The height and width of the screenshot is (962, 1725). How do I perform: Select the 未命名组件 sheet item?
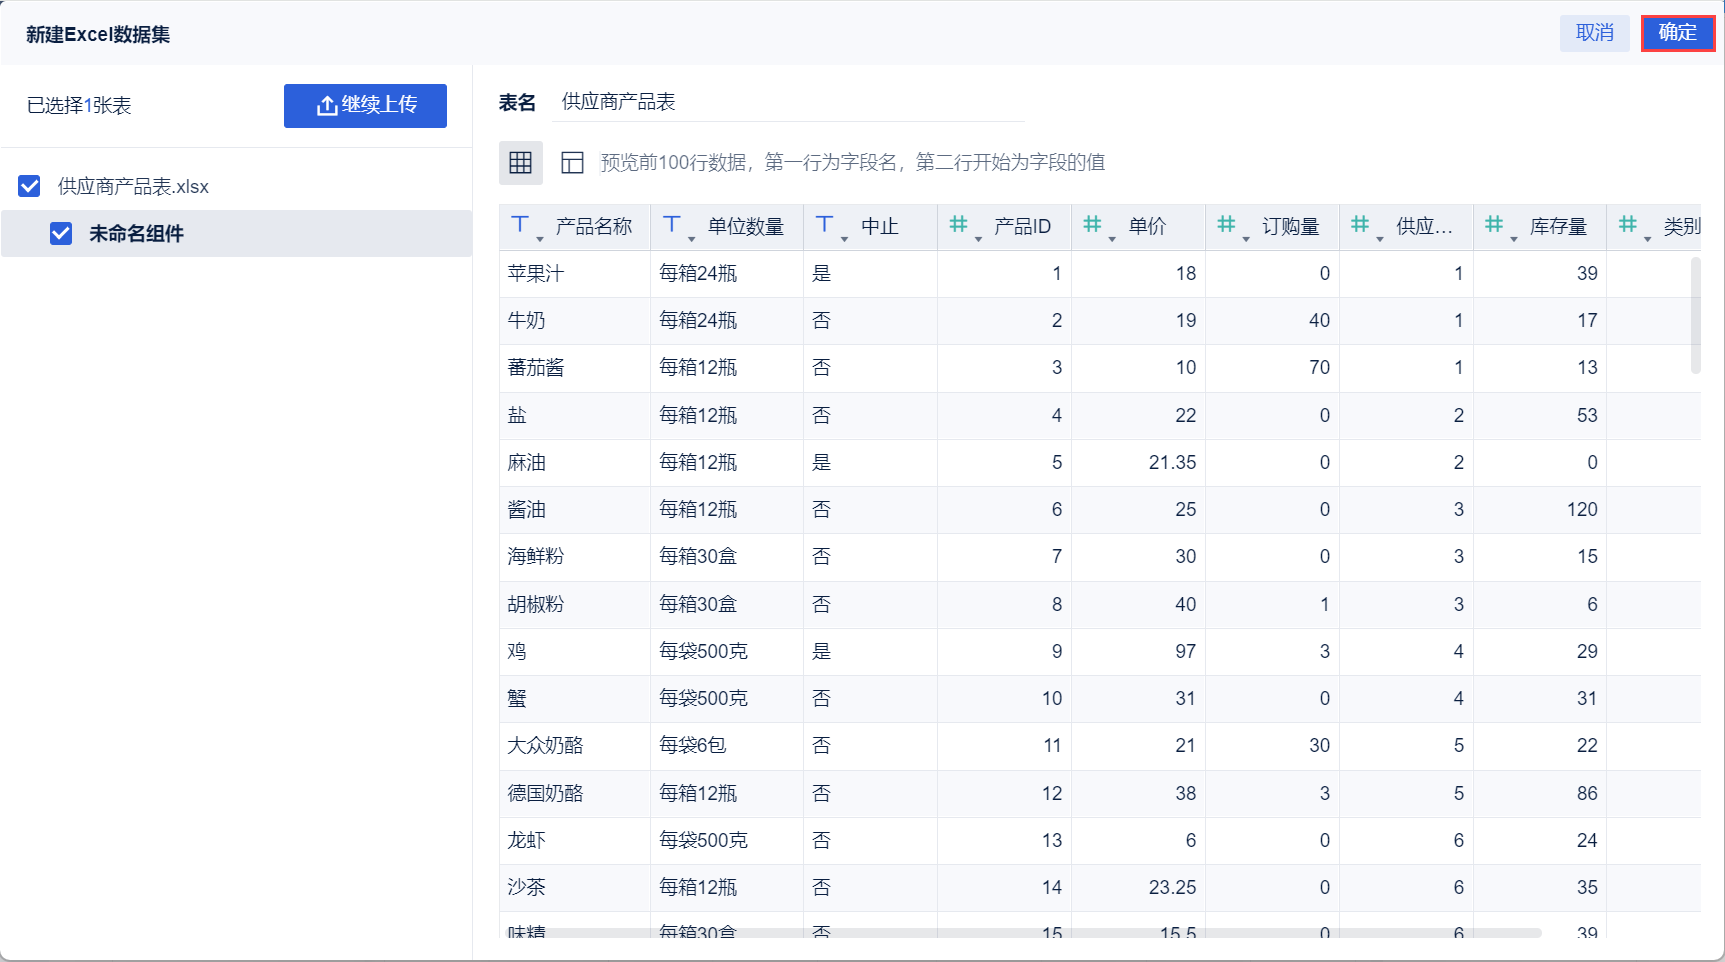[137, 233]
